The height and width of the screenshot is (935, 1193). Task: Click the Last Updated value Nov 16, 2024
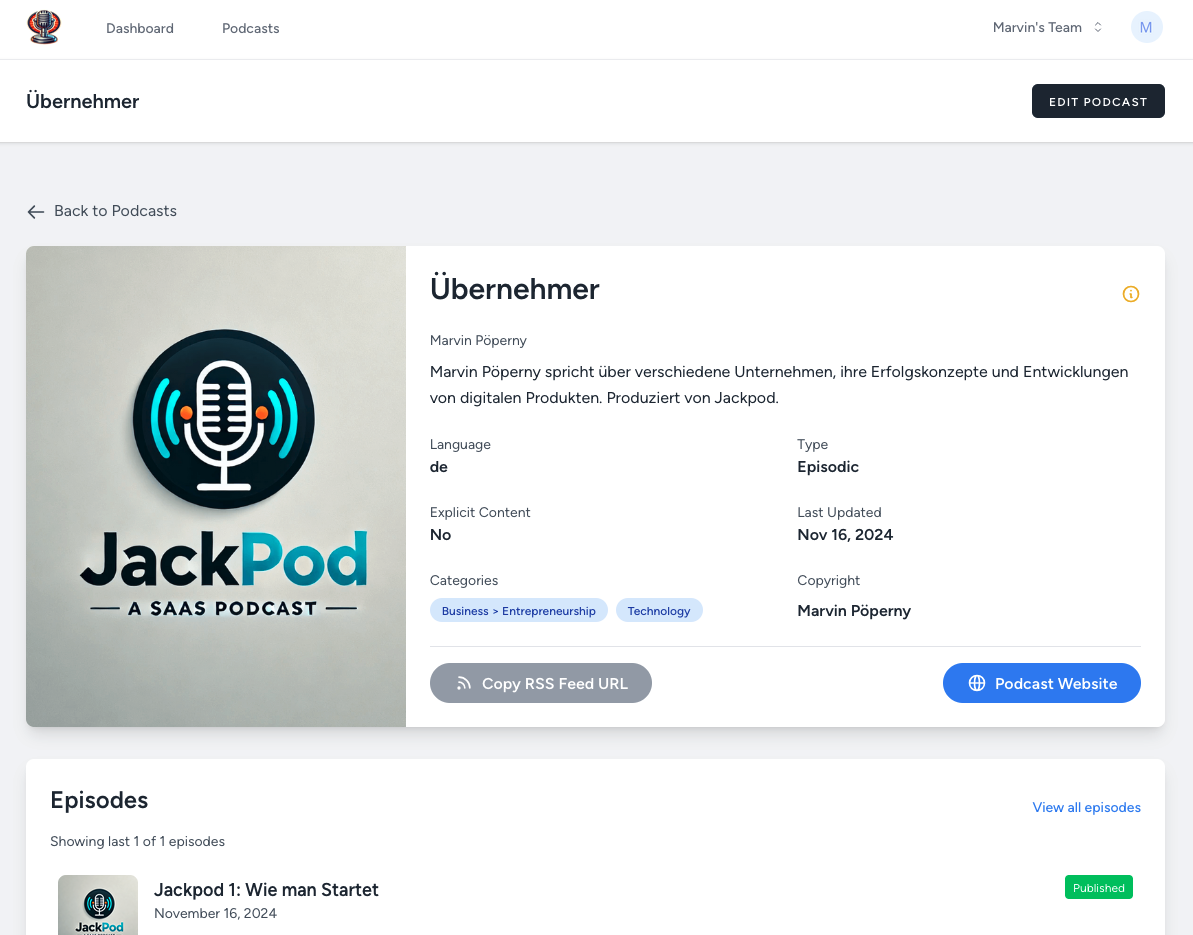(845, 535)
